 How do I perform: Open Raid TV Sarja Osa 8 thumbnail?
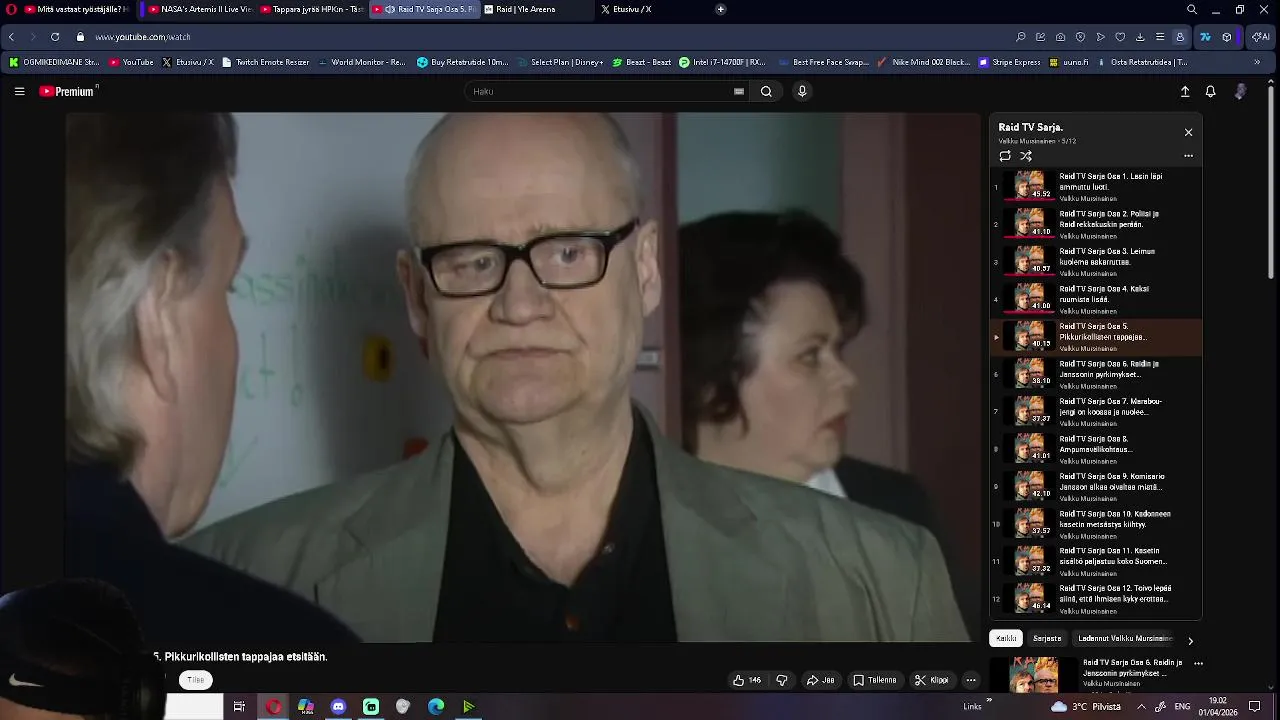tap(1029, 449)
